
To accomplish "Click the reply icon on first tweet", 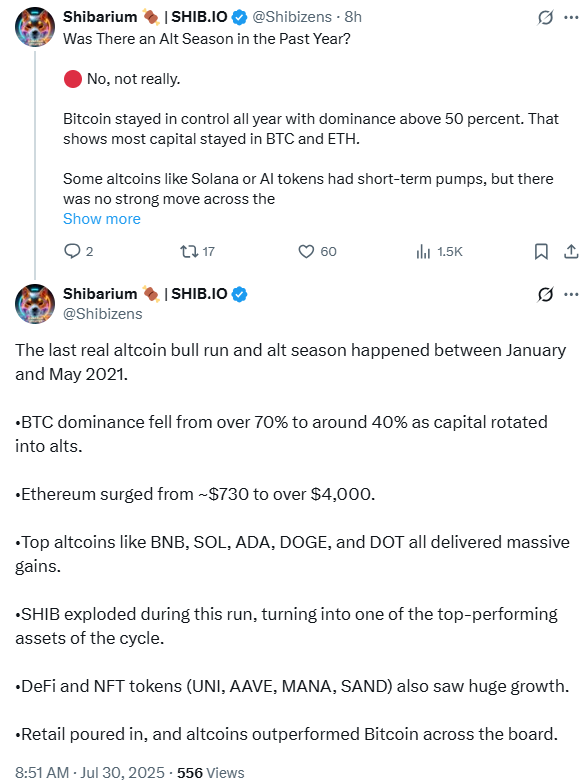I will click(x=72, y=251).
